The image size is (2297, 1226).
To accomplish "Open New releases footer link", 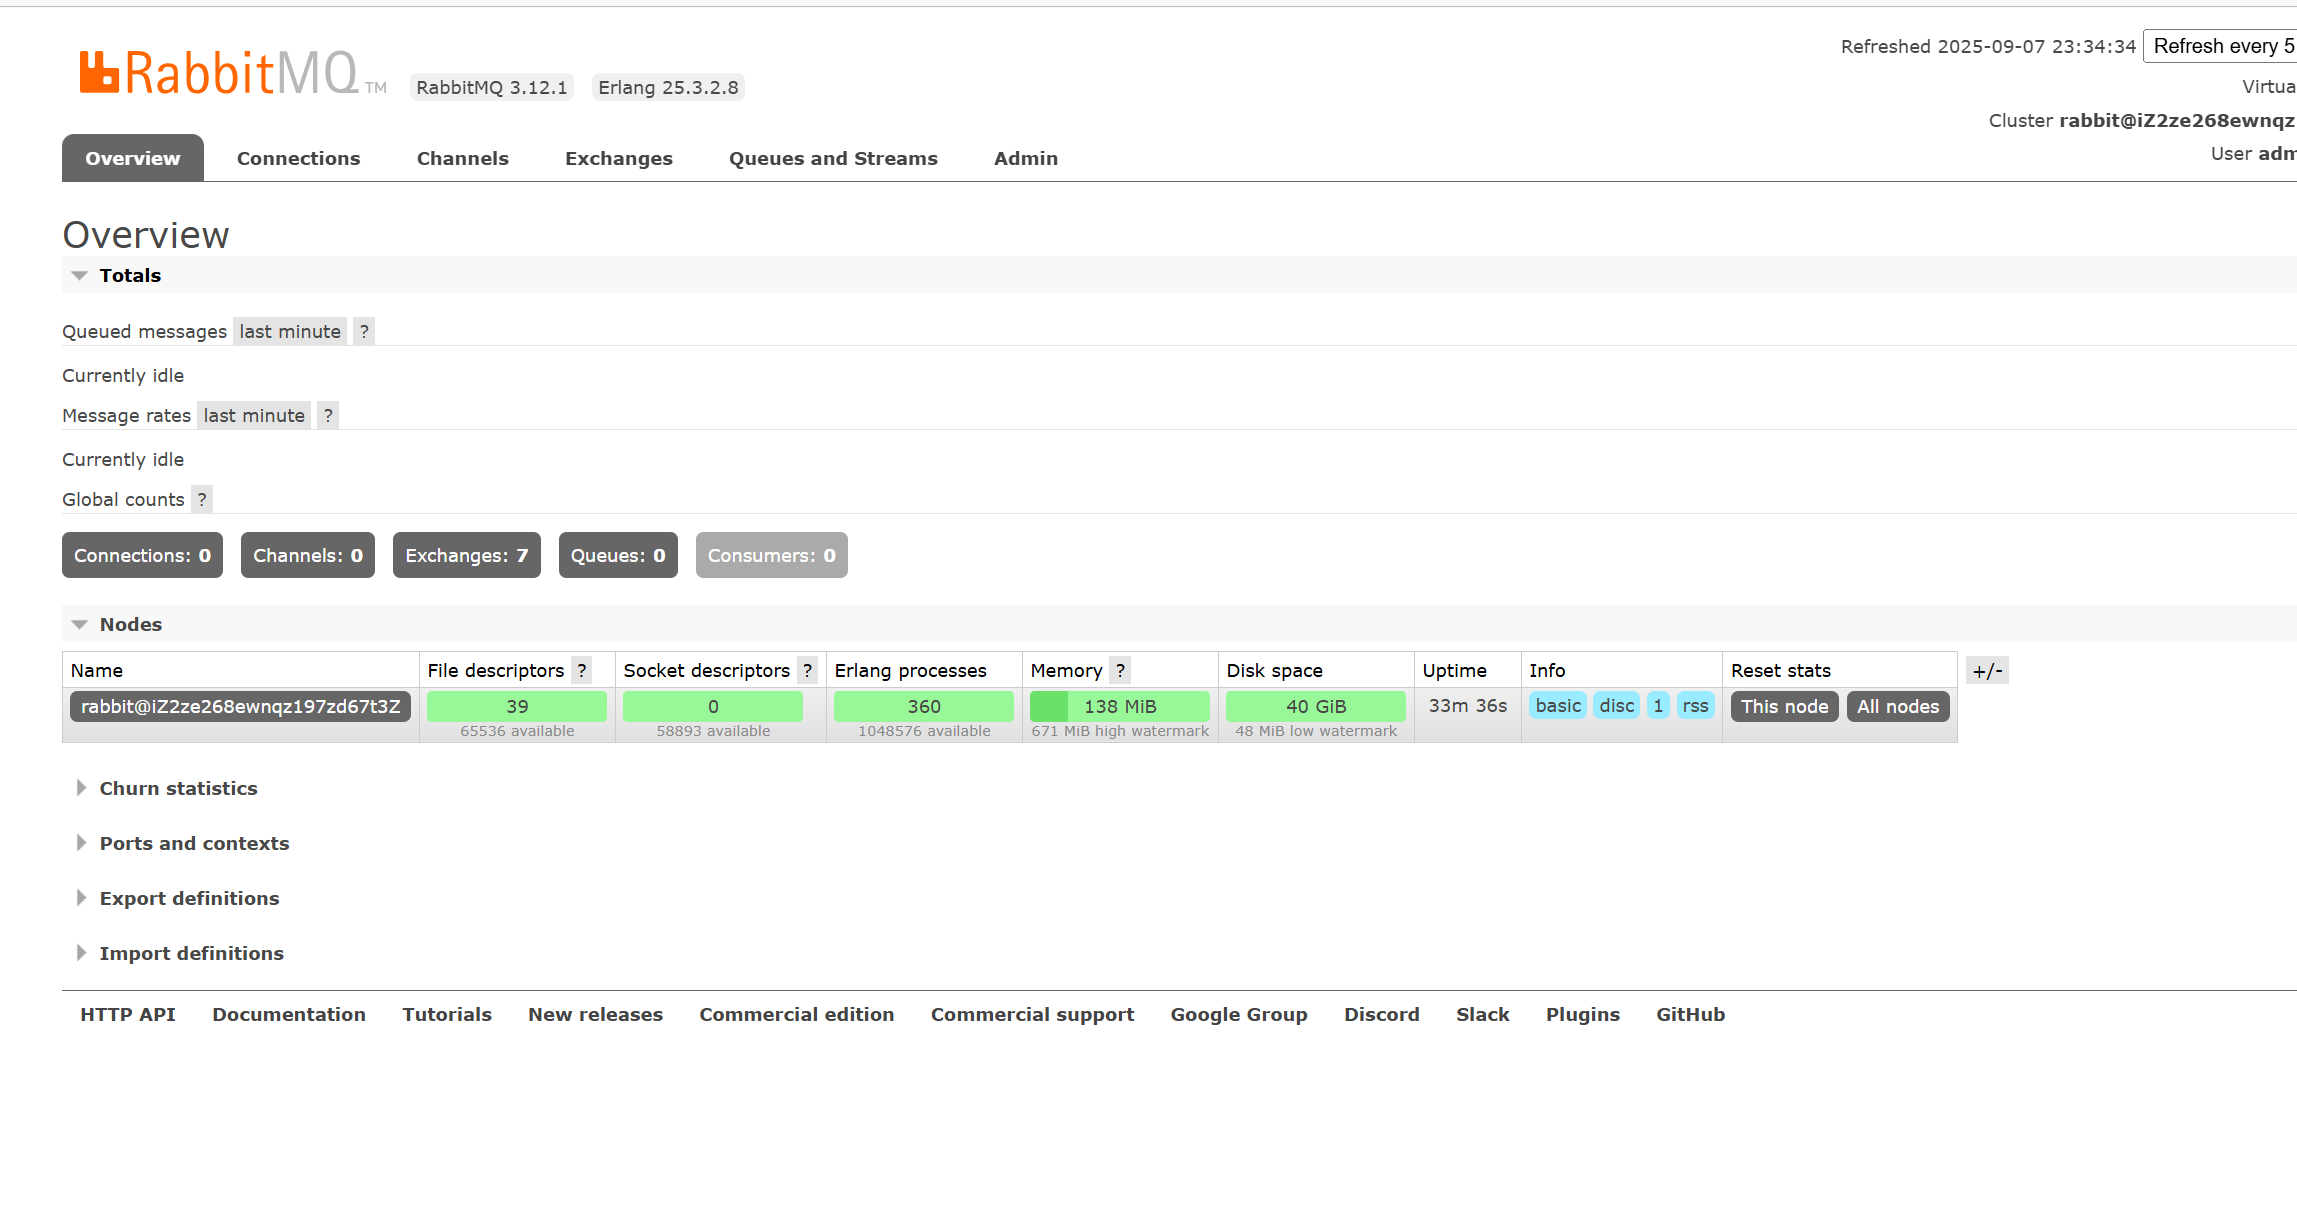I will pyautogui.click(x=596, y=1014).
